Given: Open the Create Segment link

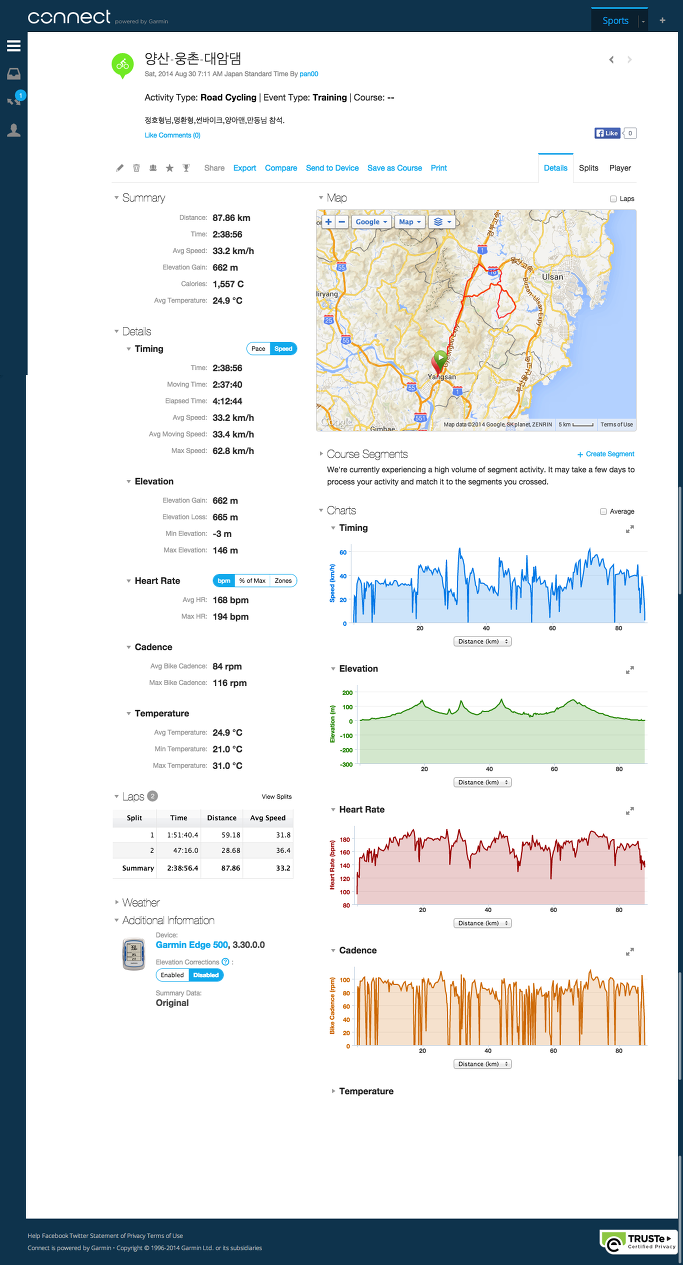Looking at the screenshot, I should coord(606,454).
